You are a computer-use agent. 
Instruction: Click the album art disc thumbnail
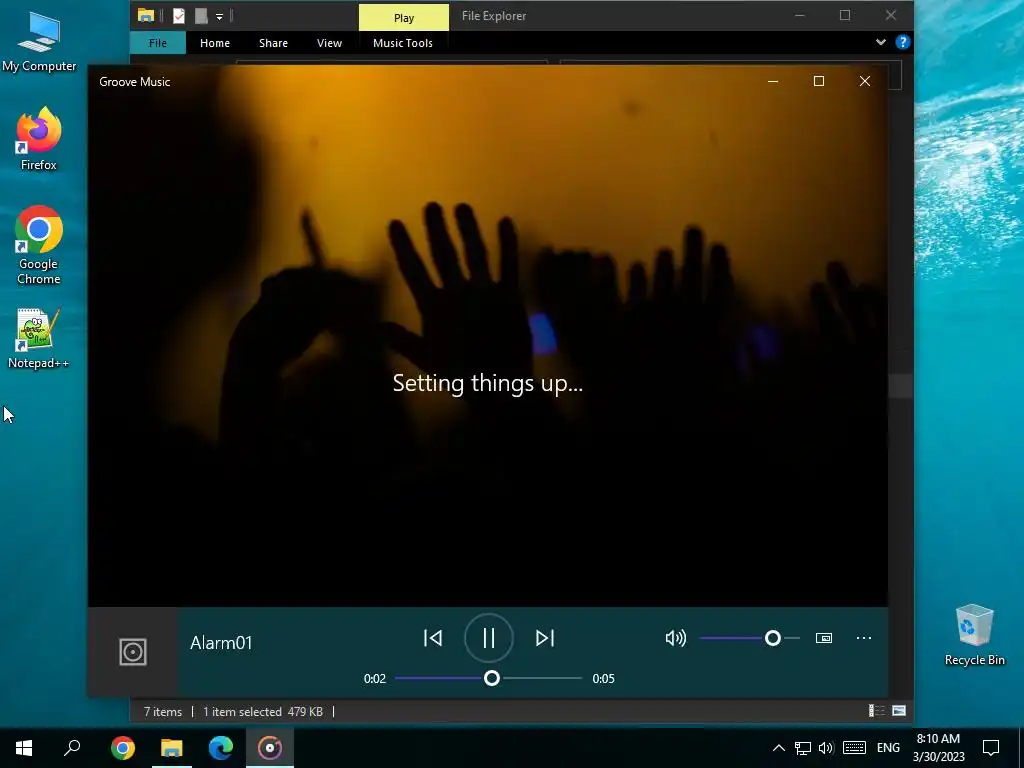pyautogui.click(x=133, y=652)
